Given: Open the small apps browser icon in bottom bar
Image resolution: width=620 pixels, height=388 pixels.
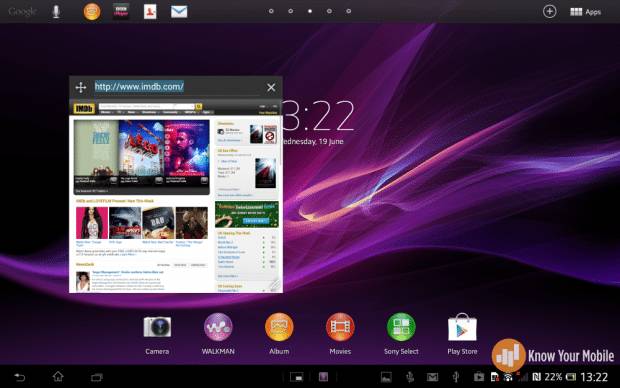Looking at the screenshot, I should pyautogui.click(x=297, y=377).
